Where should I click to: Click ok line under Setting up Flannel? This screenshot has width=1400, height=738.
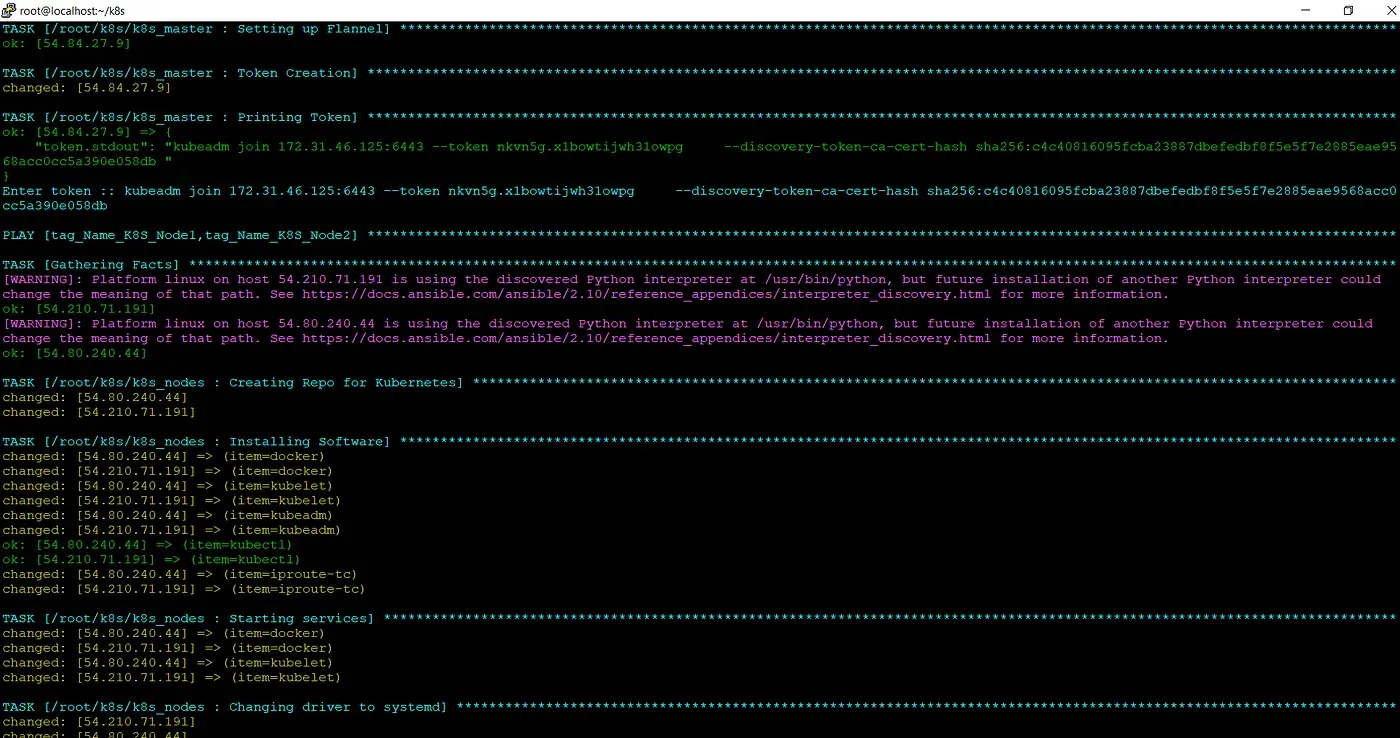click(67, 44)
